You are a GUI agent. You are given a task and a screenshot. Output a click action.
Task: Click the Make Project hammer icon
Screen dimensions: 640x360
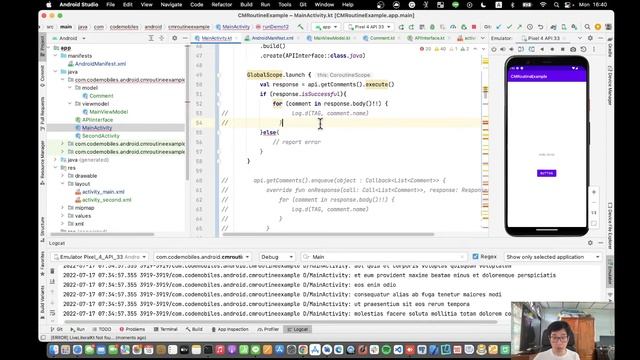301,27
